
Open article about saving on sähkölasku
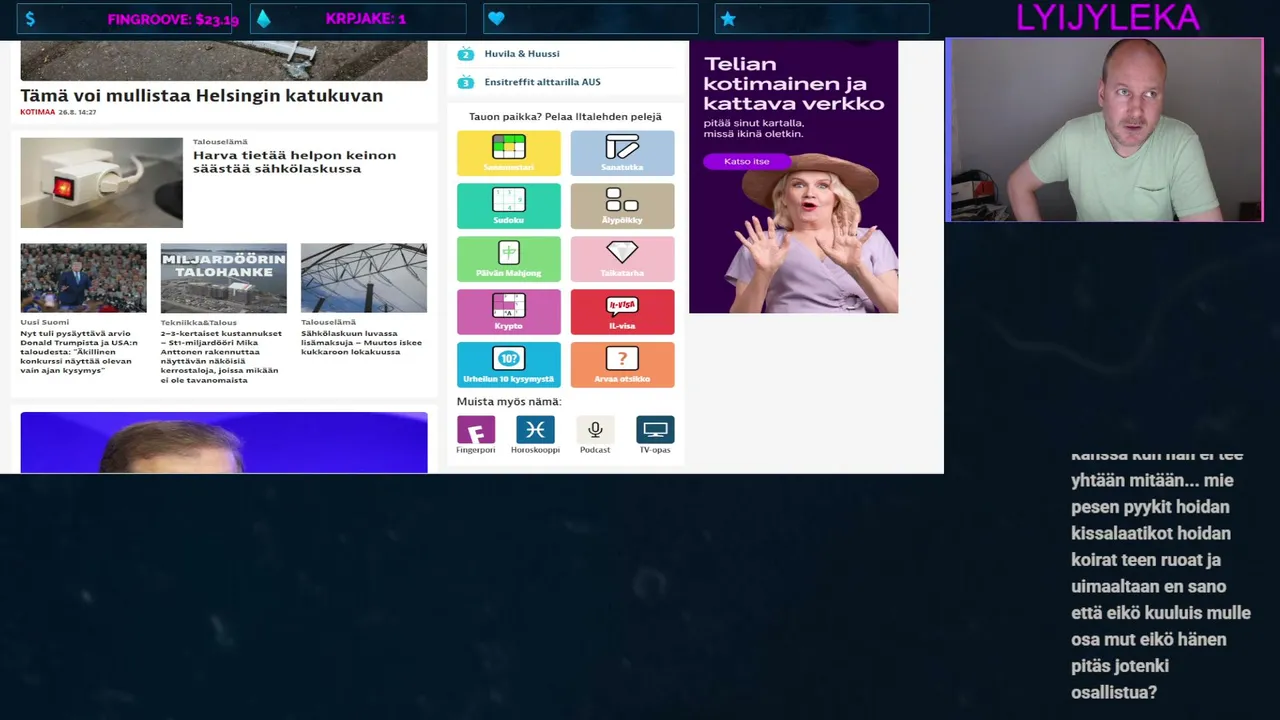click(294, 162)
